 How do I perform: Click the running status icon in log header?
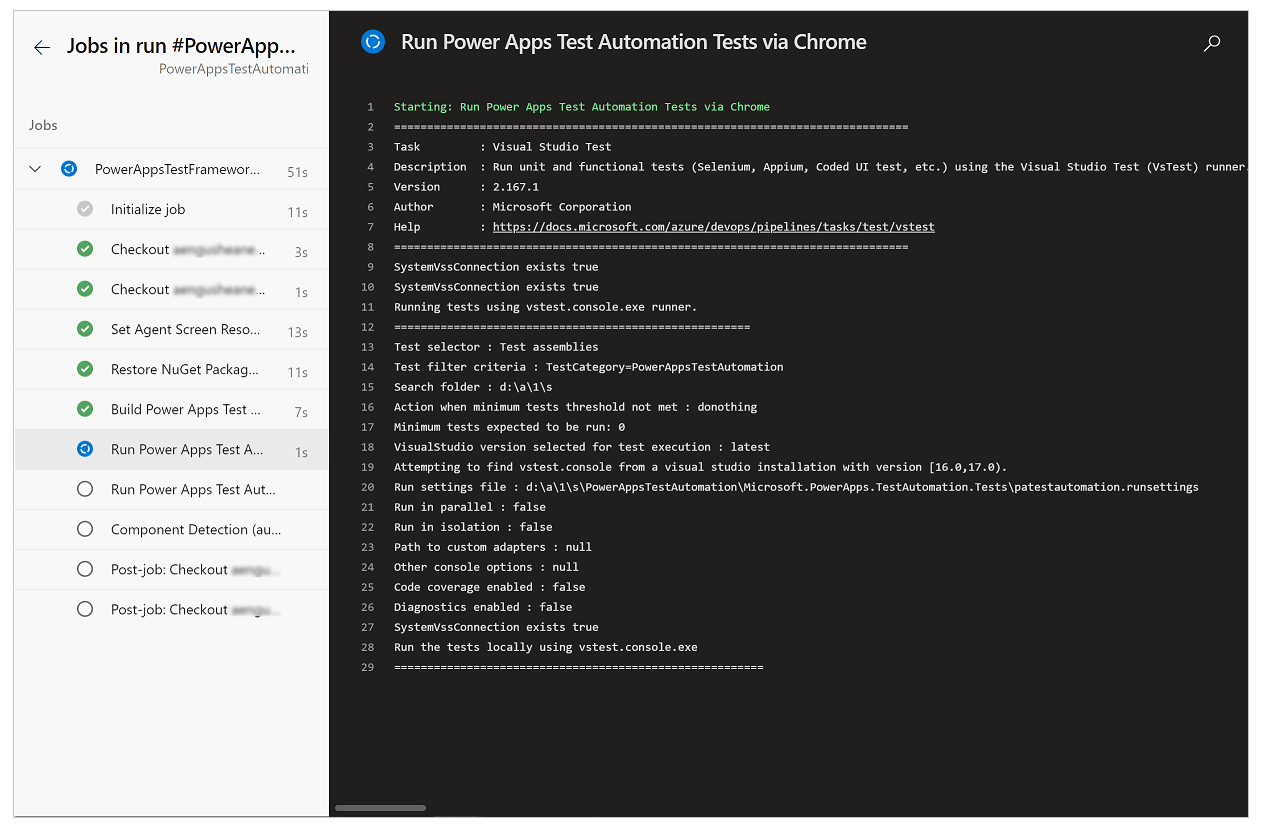coord(373,42)
